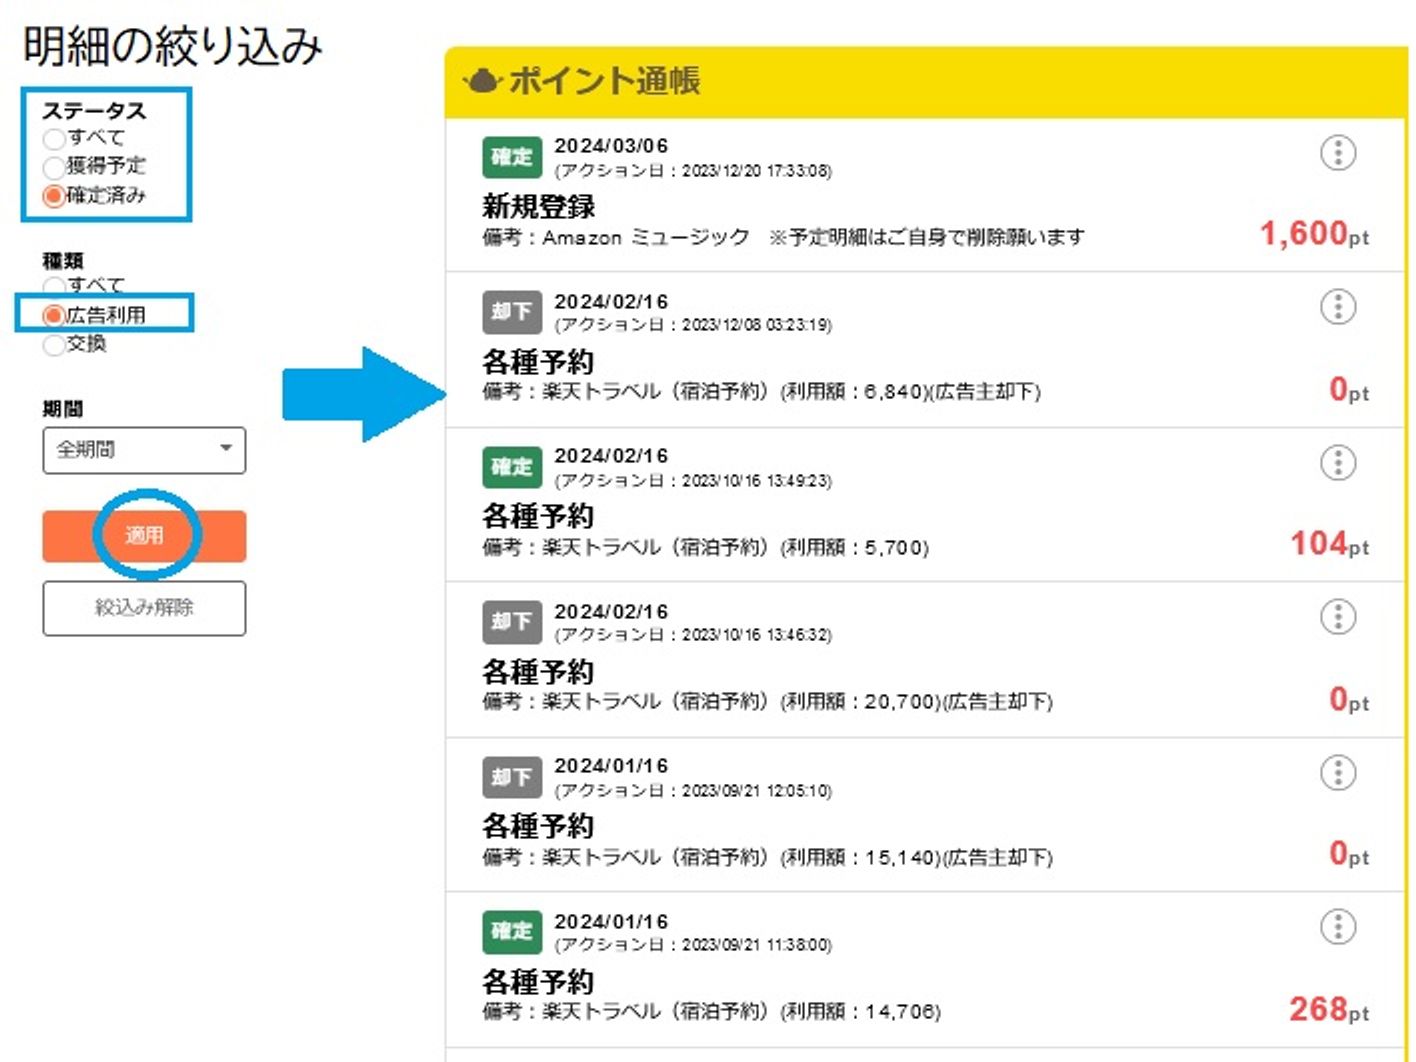
Task: Select 確定済み status radio button
Action: [x=54, y=195]
